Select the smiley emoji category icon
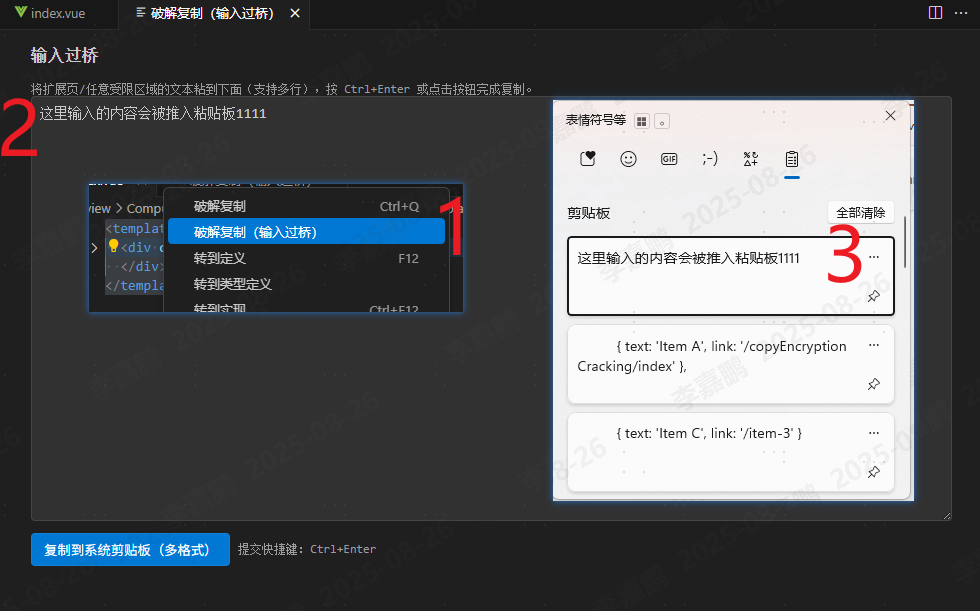Screen dimensions: 980x611 tap(628, 158)
